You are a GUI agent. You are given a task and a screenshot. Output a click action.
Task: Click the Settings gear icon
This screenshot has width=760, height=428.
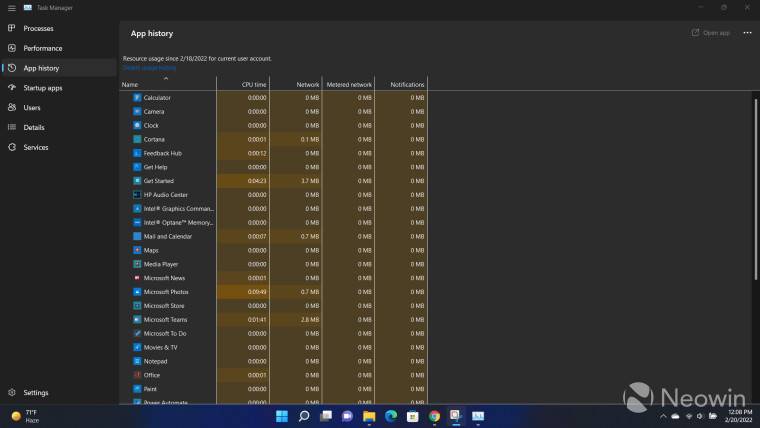pyautogui.click(x=12, y=393)
